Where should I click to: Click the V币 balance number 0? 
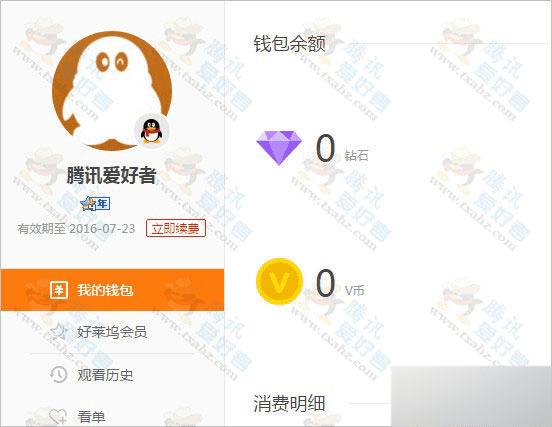(325, 283)
